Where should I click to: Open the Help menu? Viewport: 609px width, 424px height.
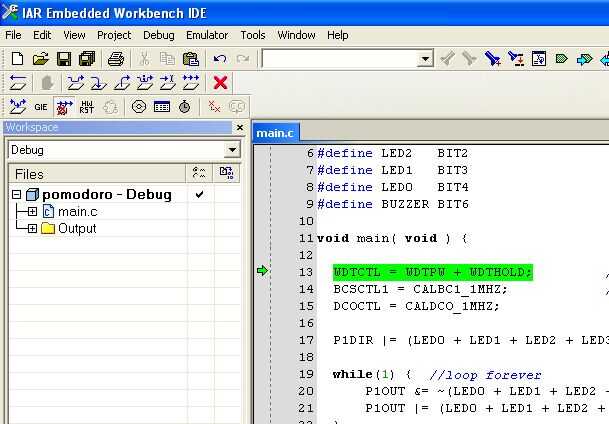coord(338,35)
